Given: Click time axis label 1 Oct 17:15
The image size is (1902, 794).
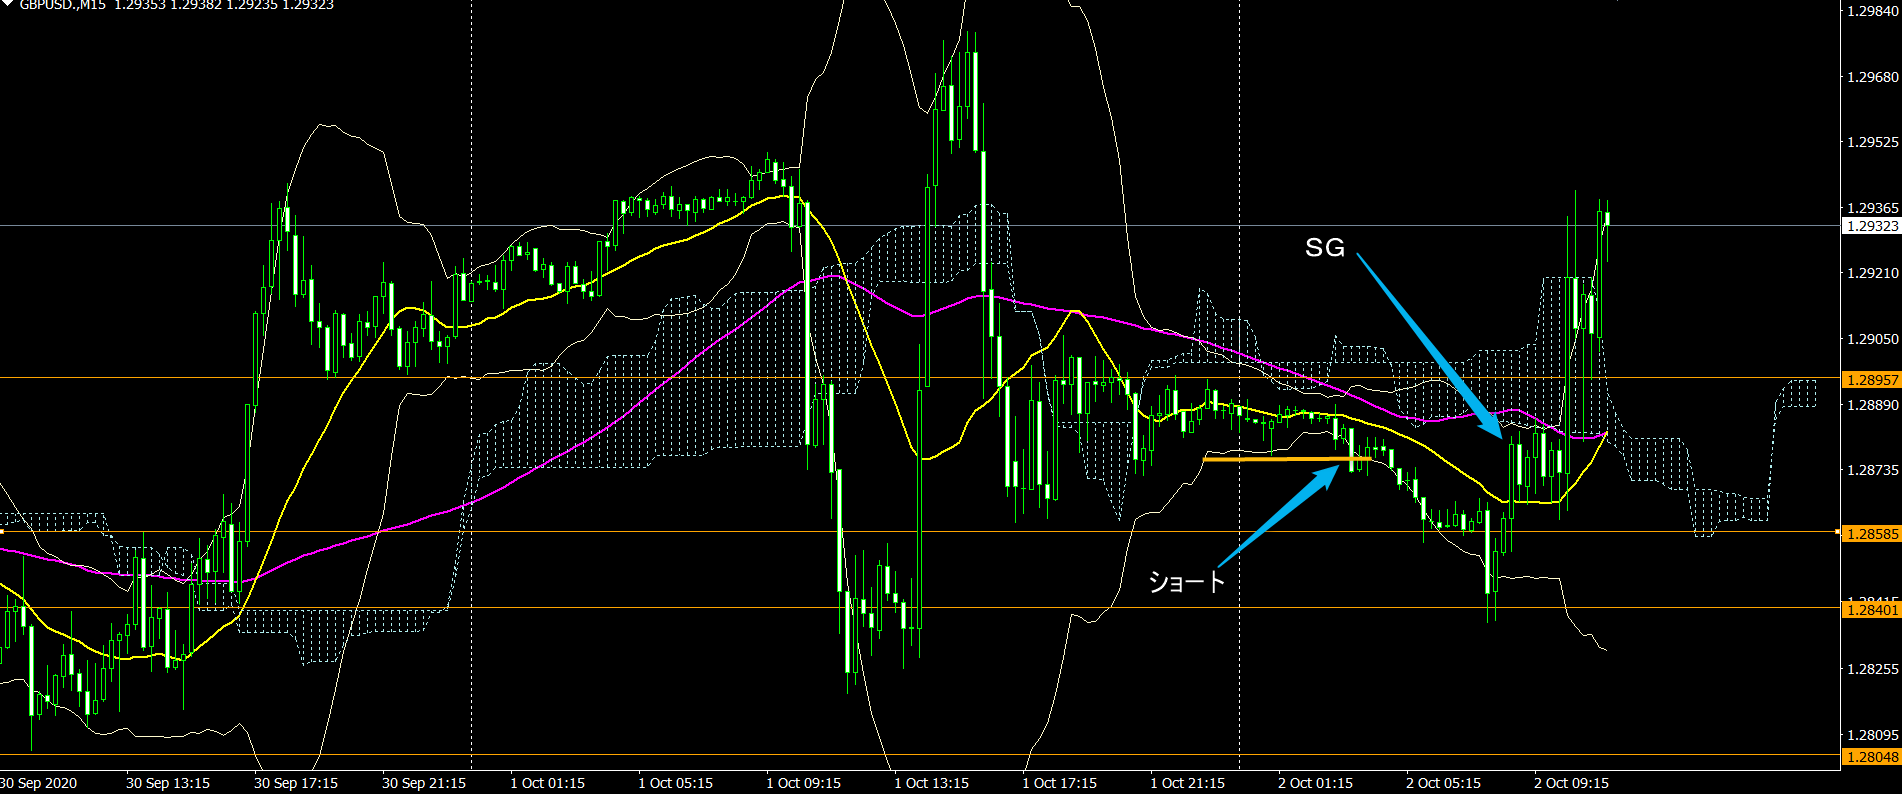Looking at the screenshot, I should (x=1060, y=783).
